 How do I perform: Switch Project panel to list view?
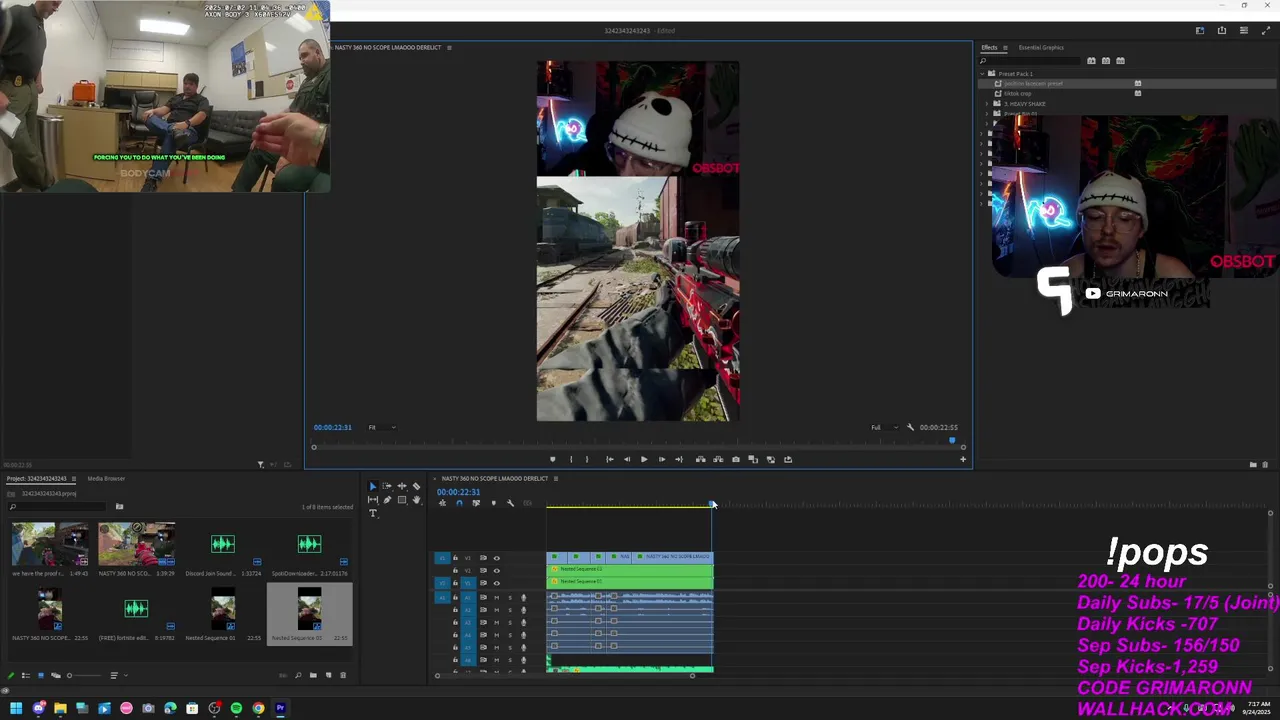pyautogui.click(x=26, y=675)
